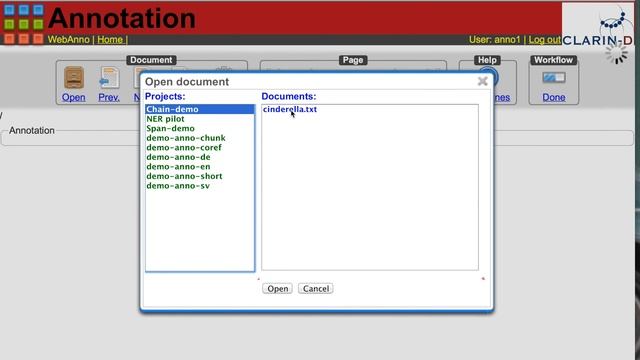Select the demo-anno-de project
Image resolution: width=640 pixels, height=360 pixels.
click(x=200, y=157)
